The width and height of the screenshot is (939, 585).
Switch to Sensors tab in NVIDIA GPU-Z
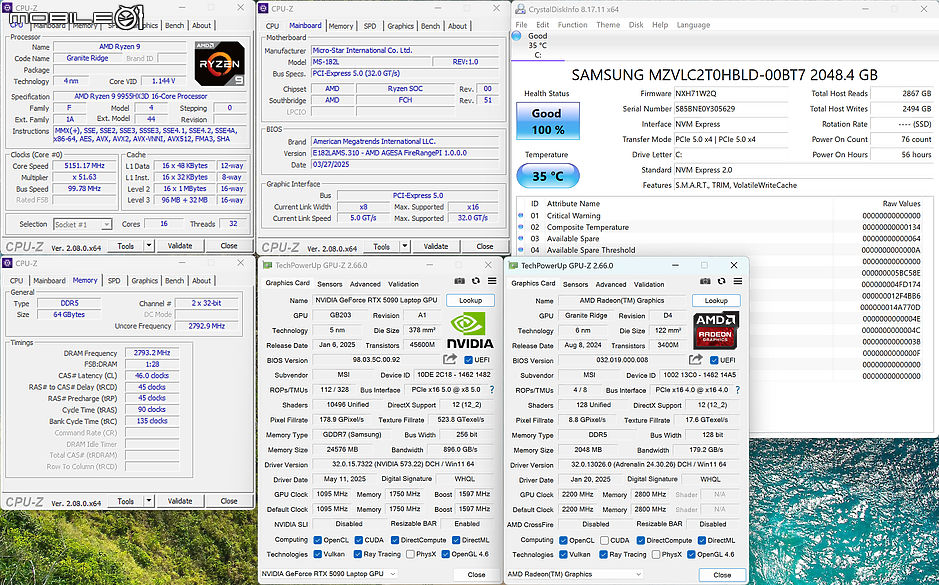[x=329, y=284]
